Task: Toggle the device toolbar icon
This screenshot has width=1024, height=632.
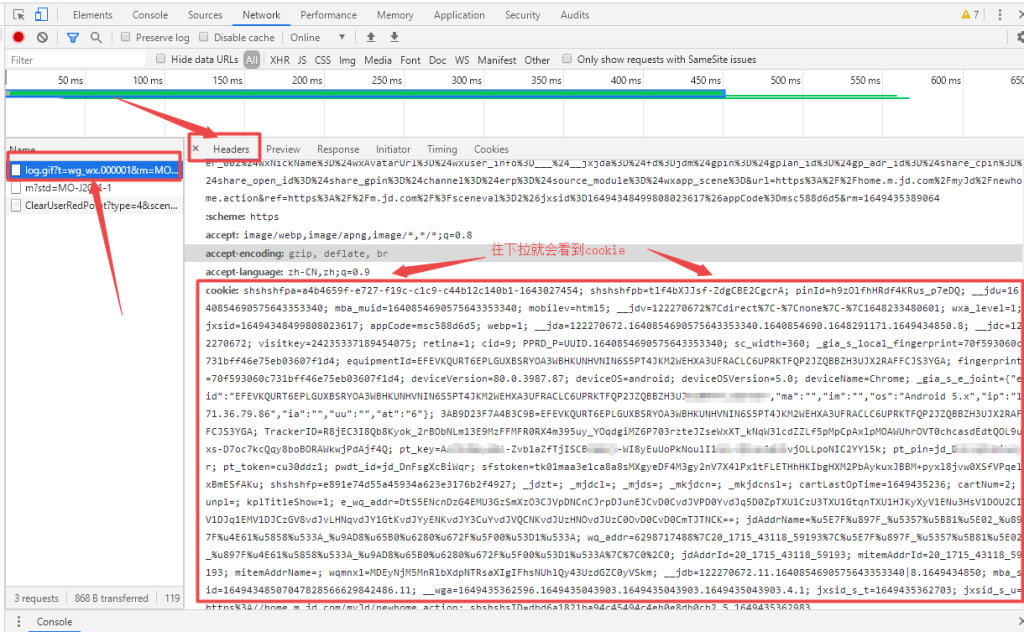Action: (41, 15)
